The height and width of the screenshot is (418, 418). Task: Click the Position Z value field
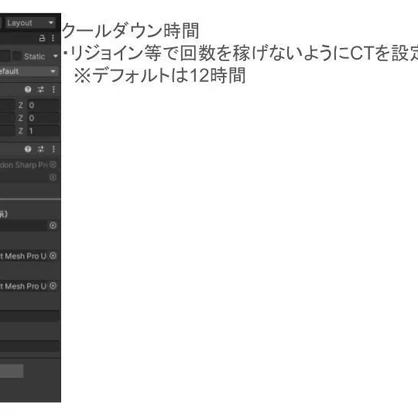point(43,105)
